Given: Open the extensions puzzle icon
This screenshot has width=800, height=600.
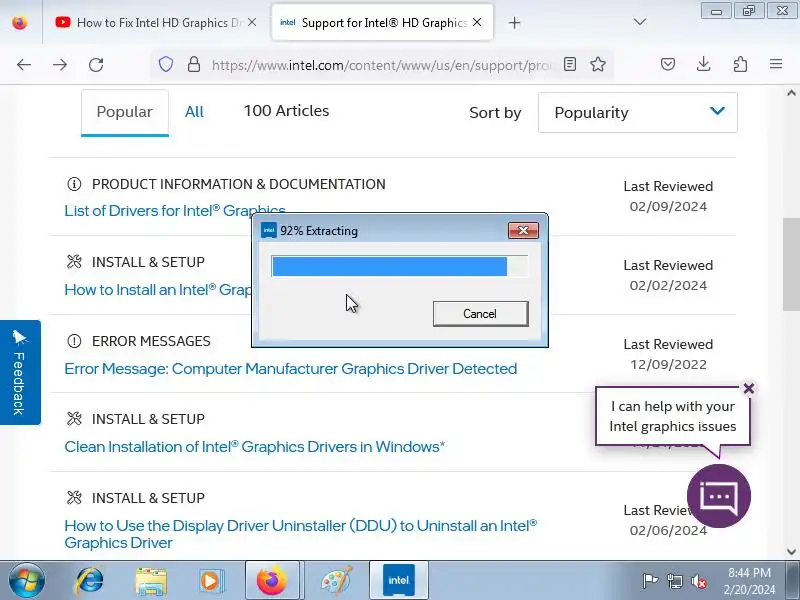Looking at the screenshot, I should click(x=740, y=64).
